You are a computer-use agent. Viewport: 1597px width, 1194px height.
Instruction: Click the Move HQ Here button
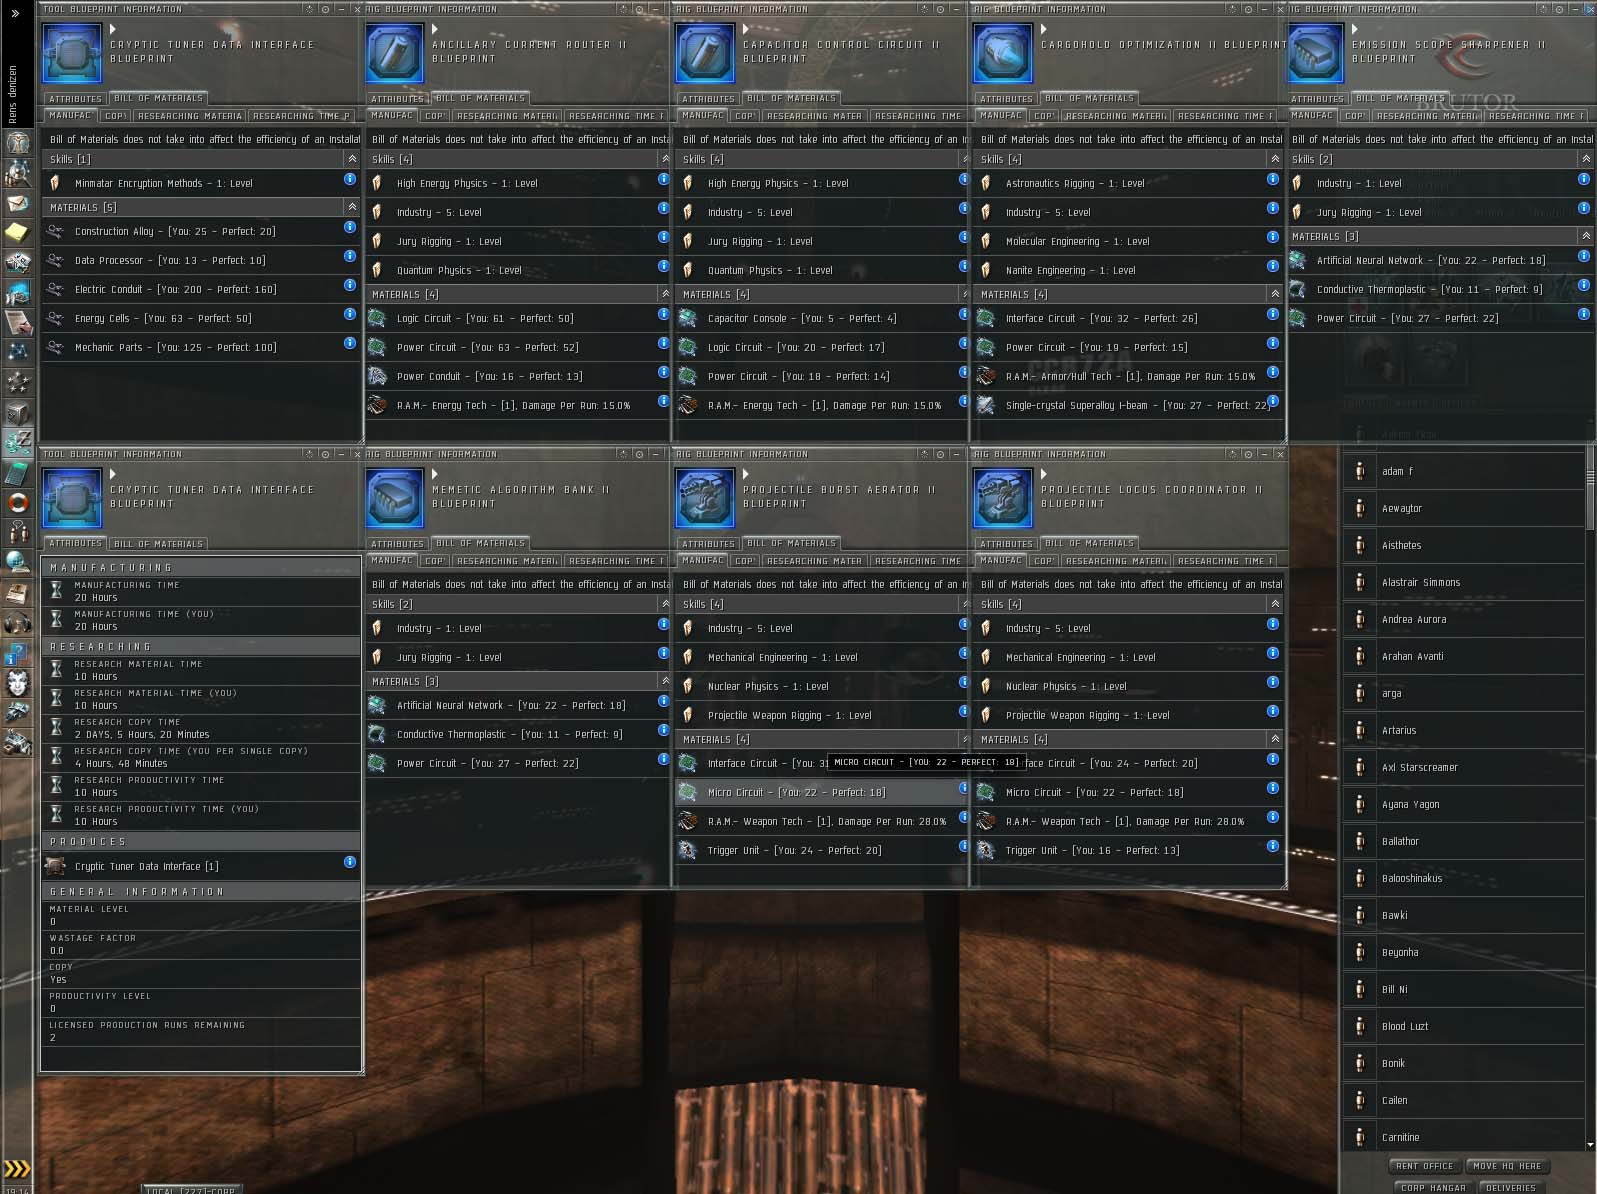point(1509,1166)
